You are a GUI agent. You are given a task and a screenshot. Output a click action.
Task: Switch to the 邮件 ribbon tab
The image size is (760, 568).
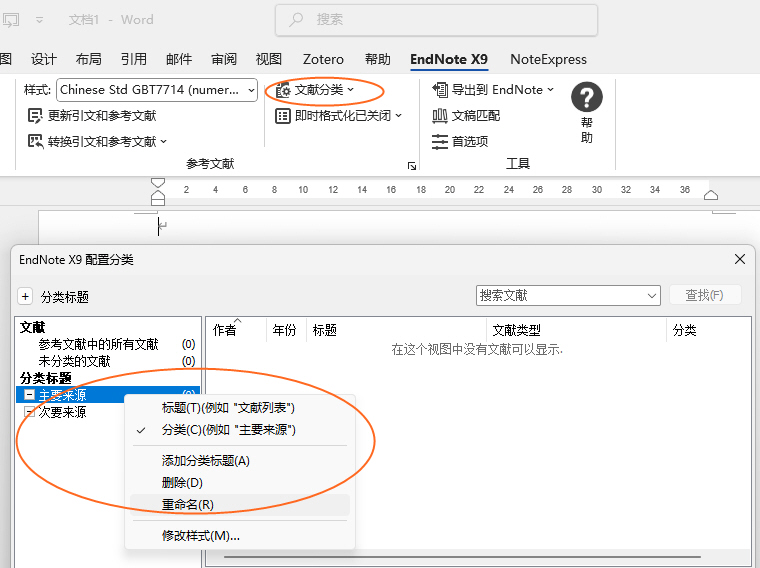179,59
